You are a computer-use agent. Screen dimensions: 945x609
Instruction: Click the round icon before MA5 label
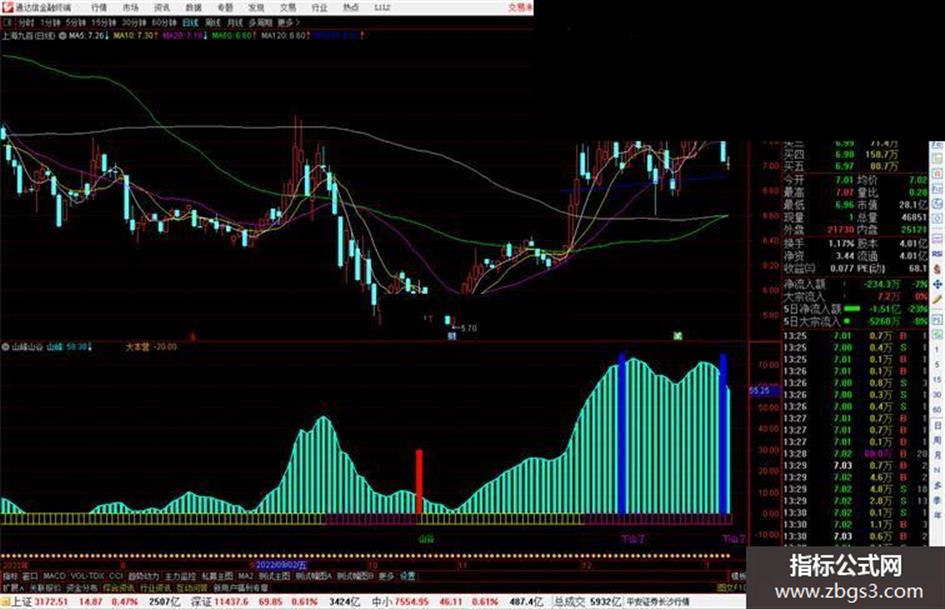(63, 36)
